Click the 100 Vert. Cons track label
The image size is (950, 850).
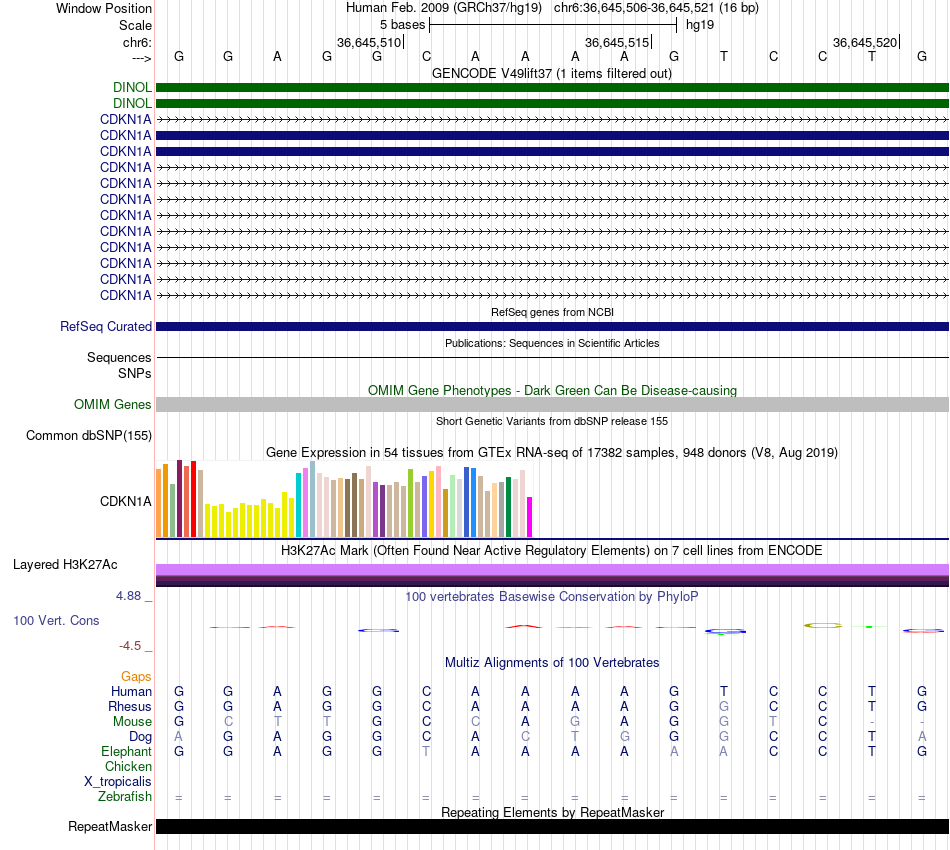pos(56,620)
